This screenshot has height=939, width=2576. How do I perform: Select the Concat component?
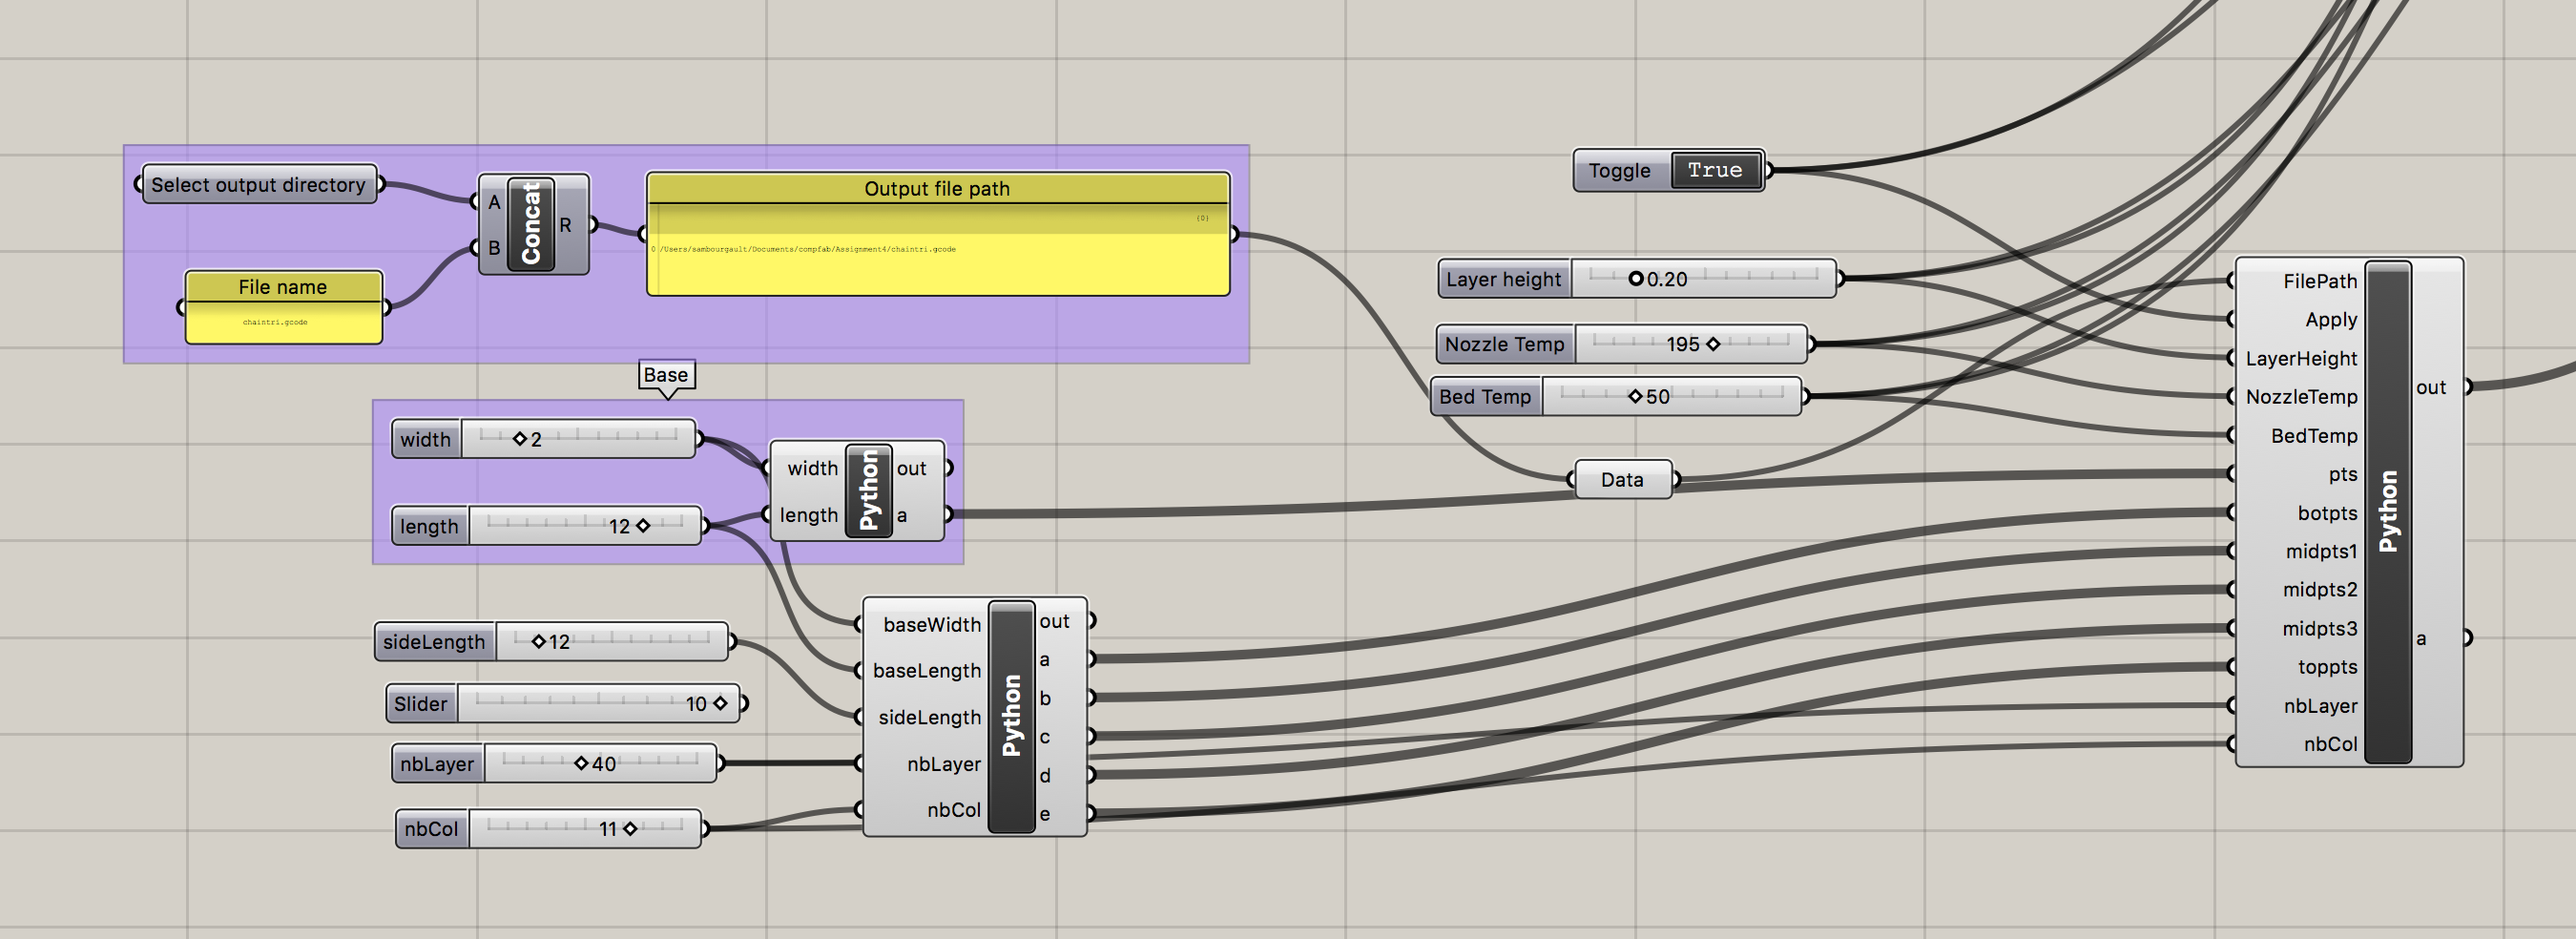click(x=530, y=224)
